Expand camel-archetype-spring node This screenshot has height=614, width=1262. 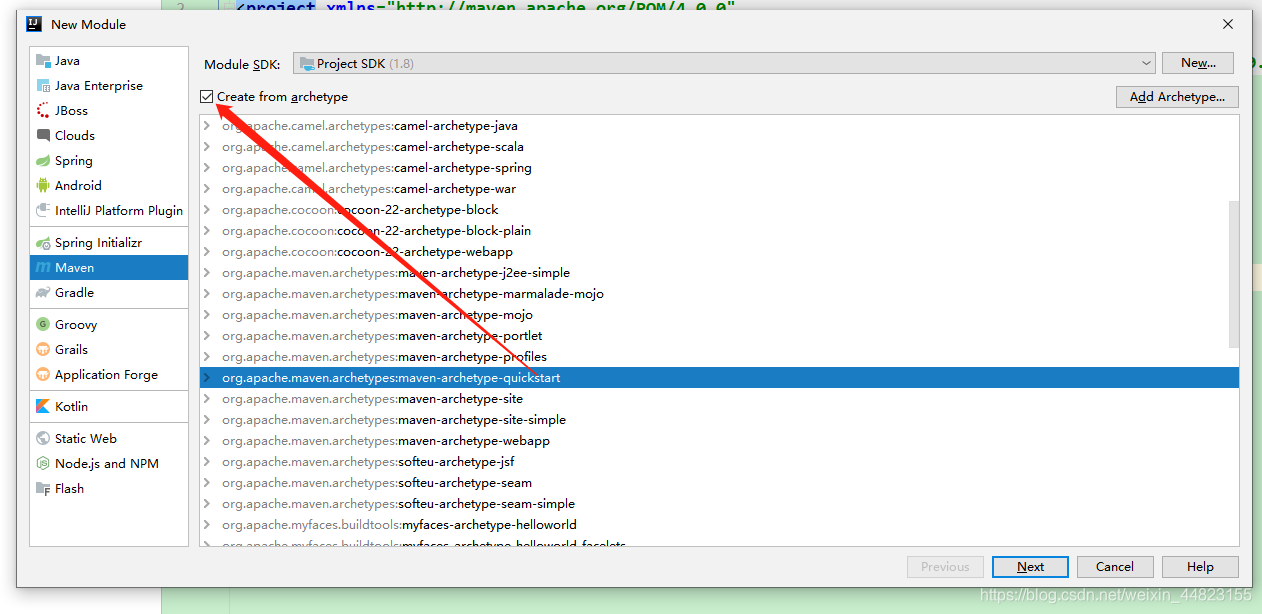[207, 168]
